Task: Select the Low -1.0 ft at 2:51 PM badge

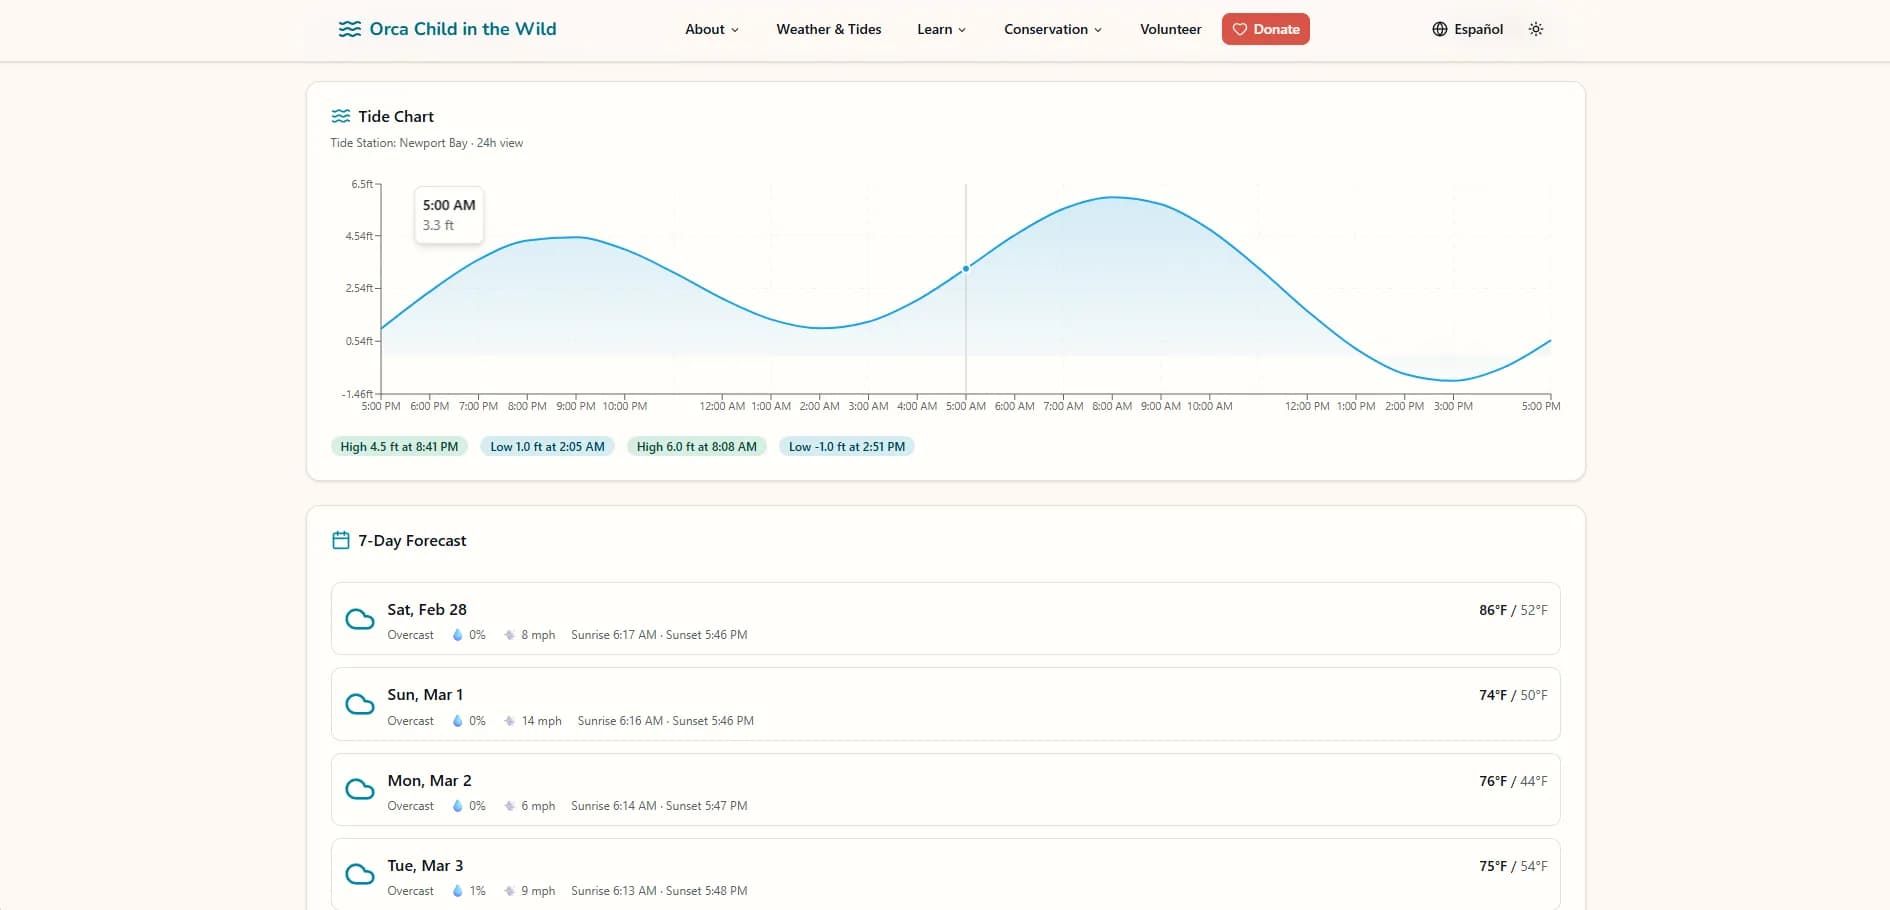Action: point(846,447)
